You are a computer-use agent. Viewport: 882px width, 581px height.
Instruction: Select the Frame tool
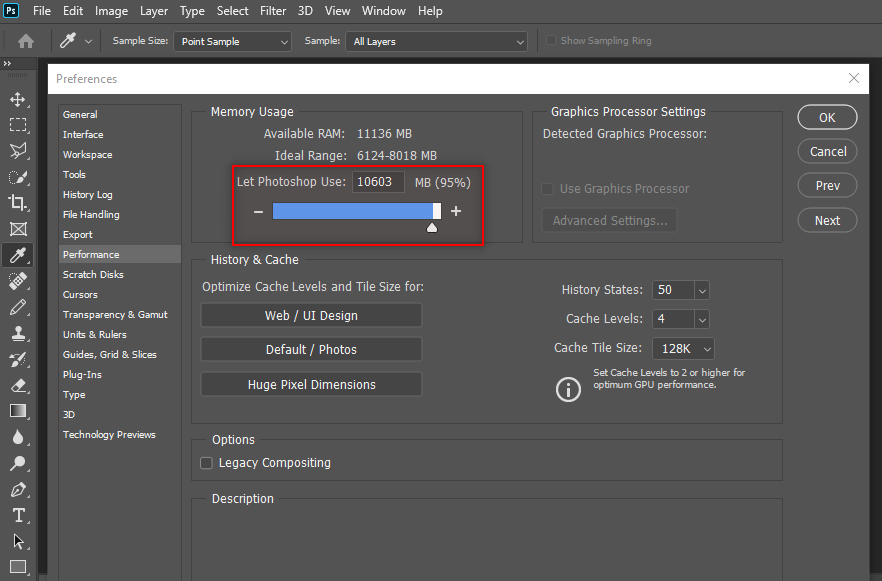(x=17, y=229)
